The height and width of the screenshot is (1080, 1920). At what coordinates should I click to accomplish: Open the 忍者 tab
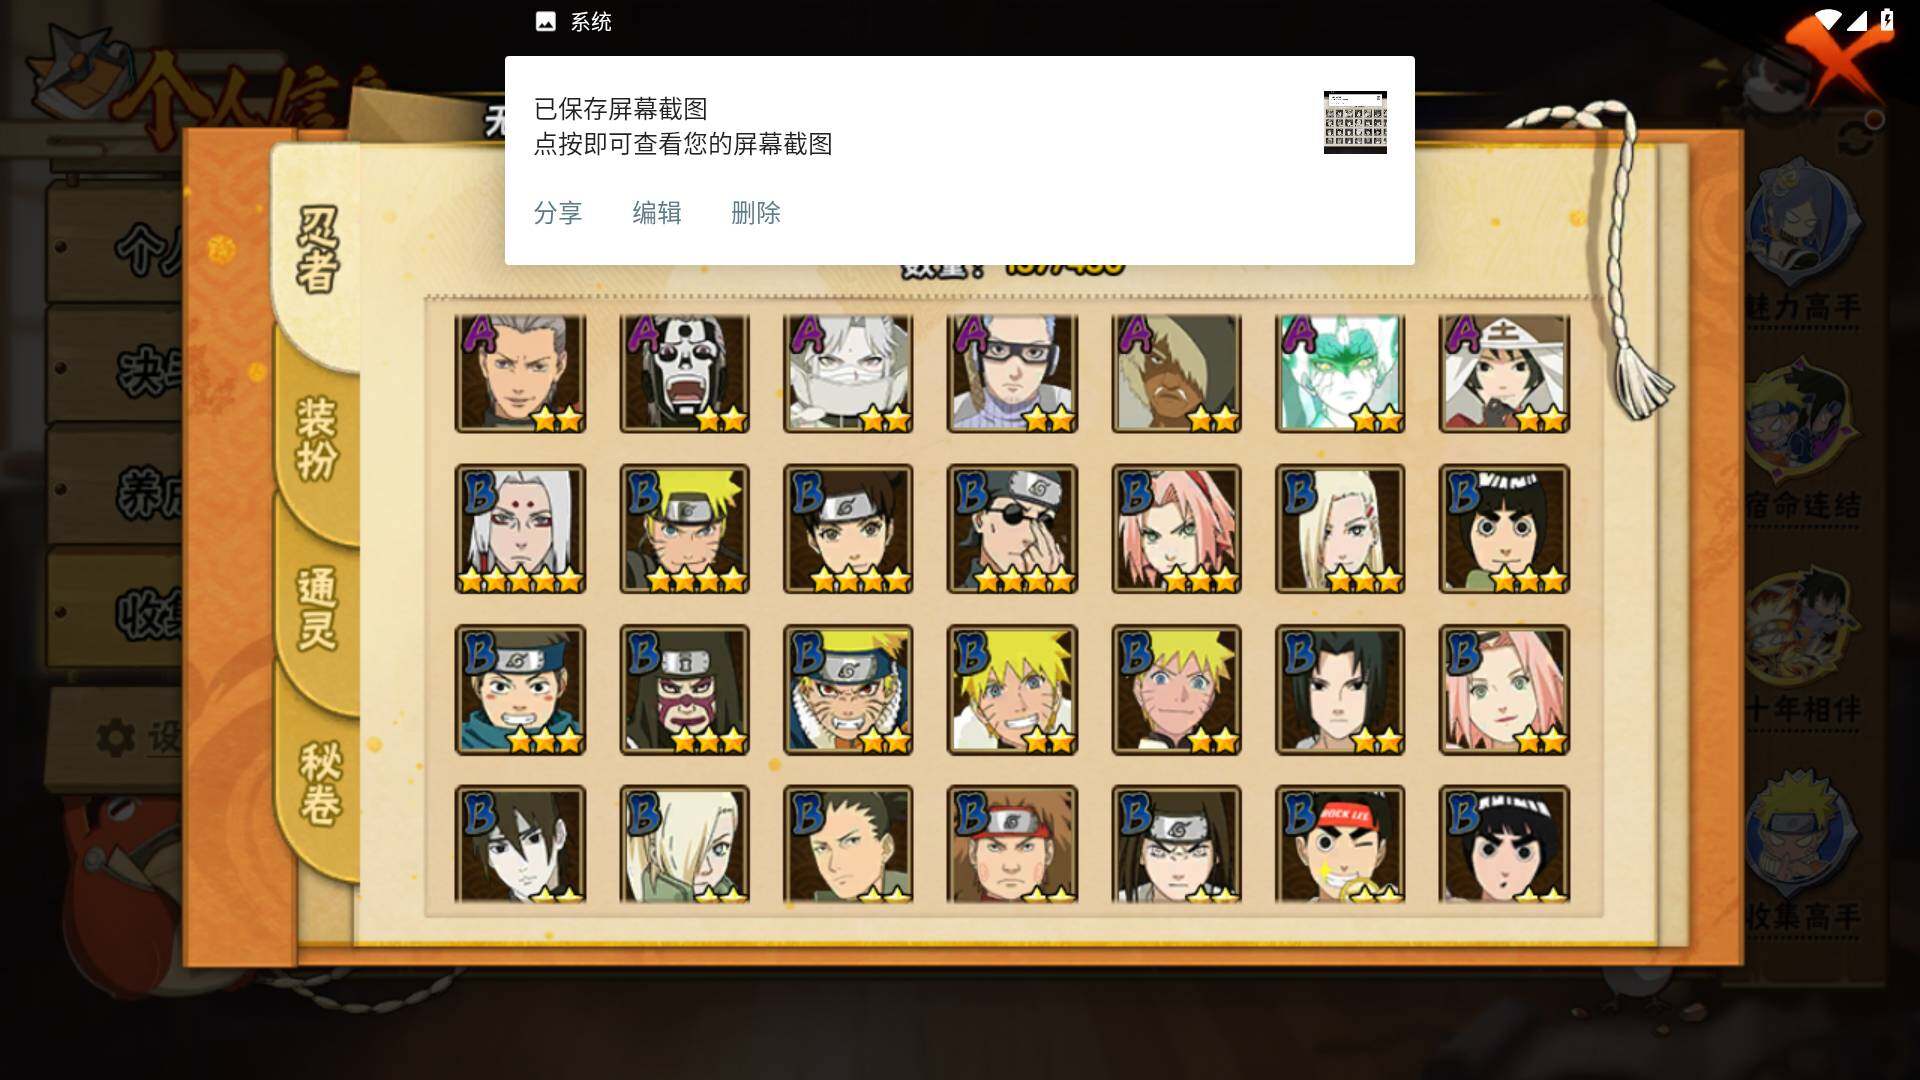[318, 250]
